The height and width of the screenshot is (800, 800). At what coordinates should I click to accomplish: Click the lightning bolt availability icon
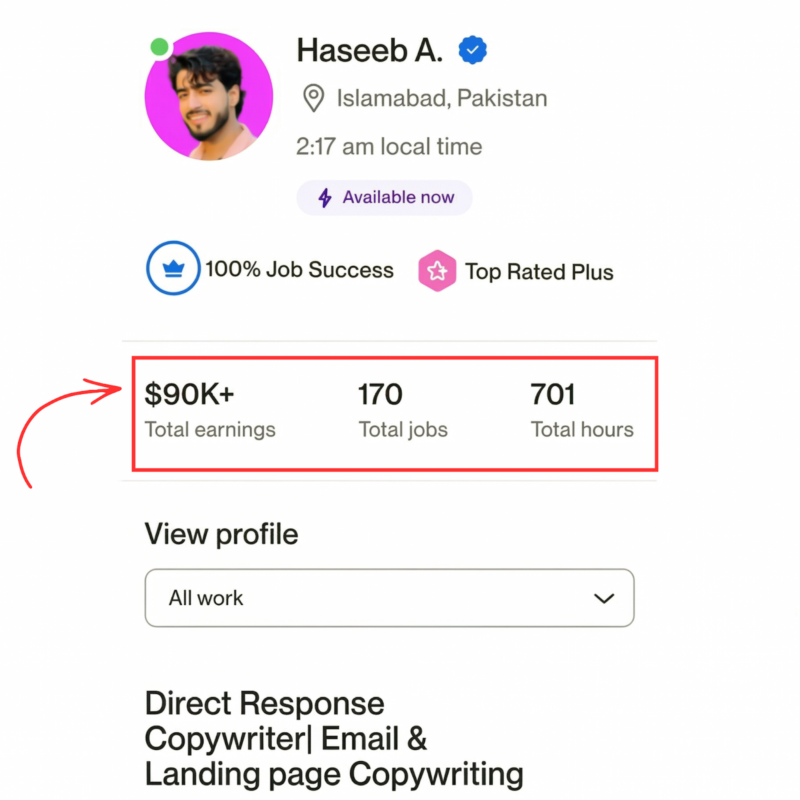click(324, 197)
